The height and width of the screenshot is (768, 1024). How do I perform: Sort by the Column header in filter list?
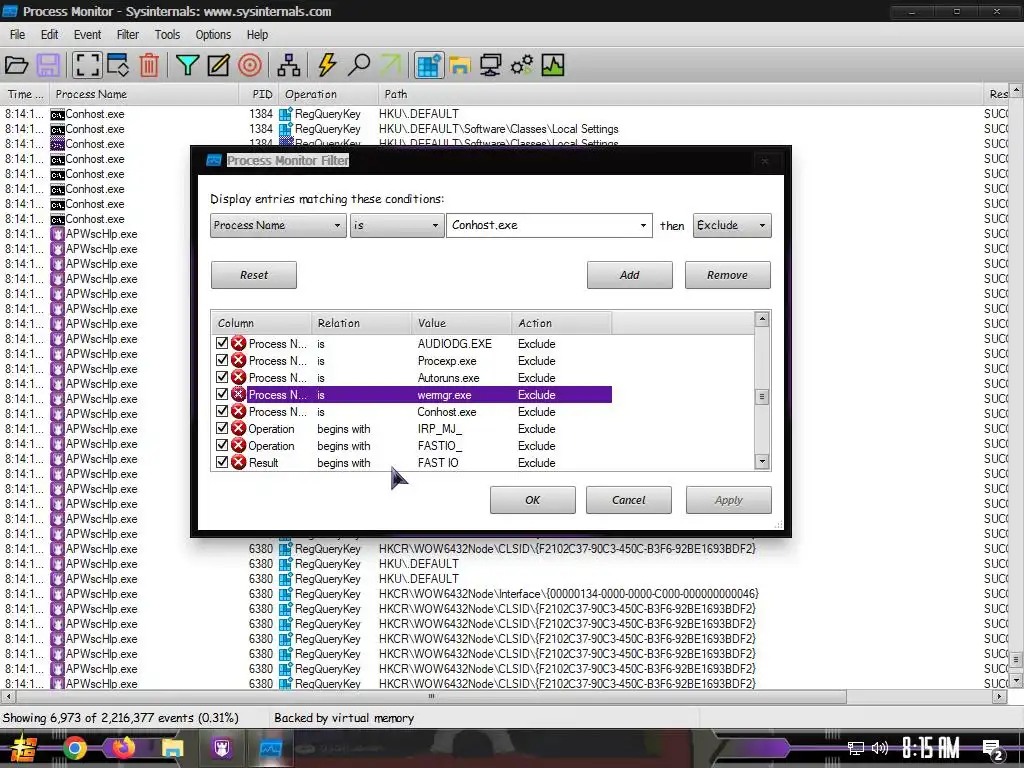coord(261,323)
